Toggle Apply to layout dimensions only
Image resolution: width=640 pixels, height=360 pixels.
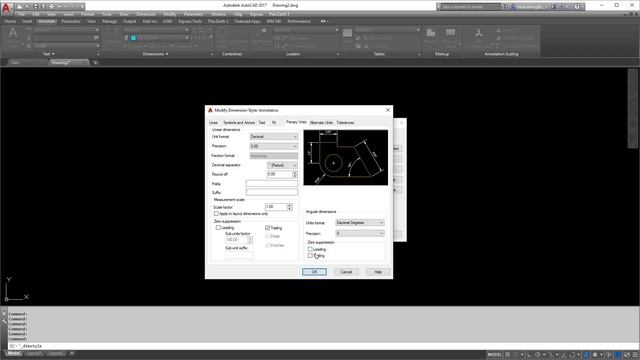pyautogui.click(x=216, y=213)
